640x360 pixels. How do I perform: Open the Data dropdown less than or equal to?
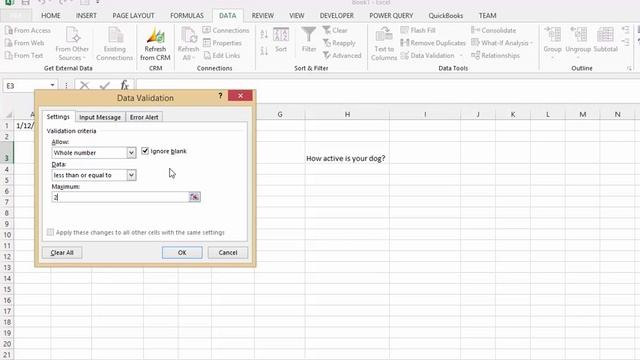[131, 175]
